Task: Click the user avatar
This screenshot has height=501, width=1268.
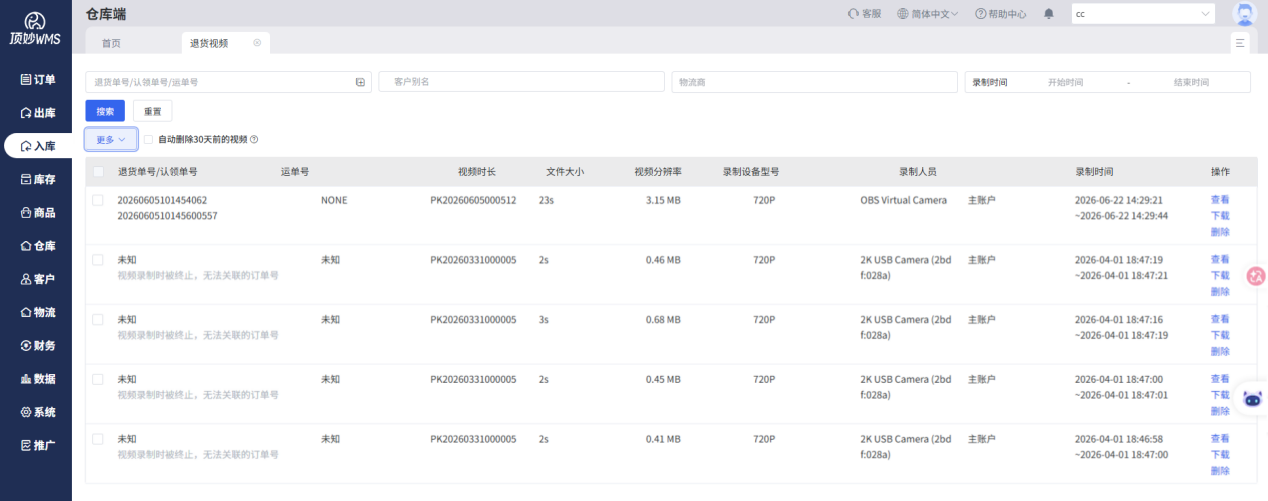Action: (1245, 14)
